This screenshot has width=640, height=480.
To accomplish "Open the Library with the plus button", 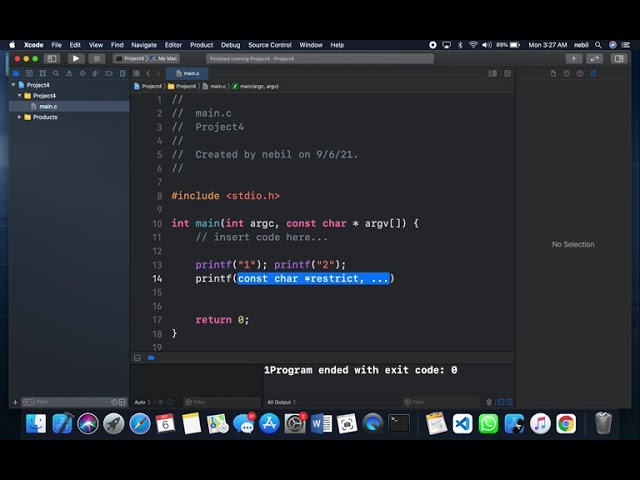I will [574, 59].
